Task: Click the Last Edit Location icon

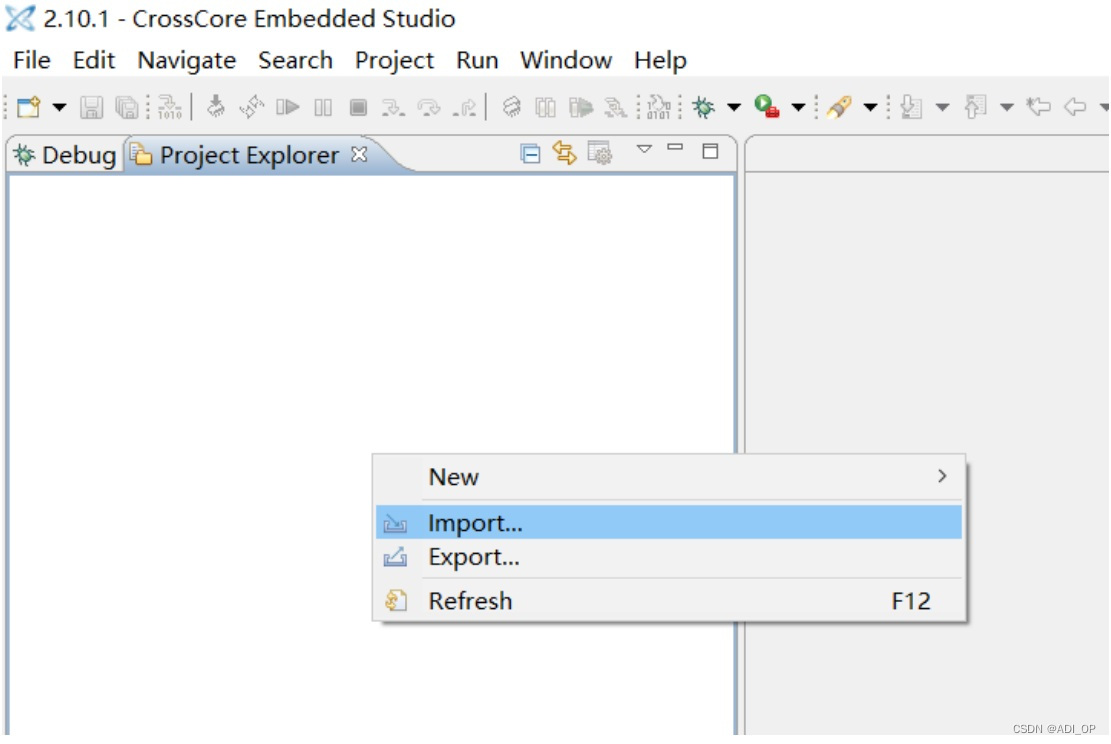Action: [x=1039, y=107]
